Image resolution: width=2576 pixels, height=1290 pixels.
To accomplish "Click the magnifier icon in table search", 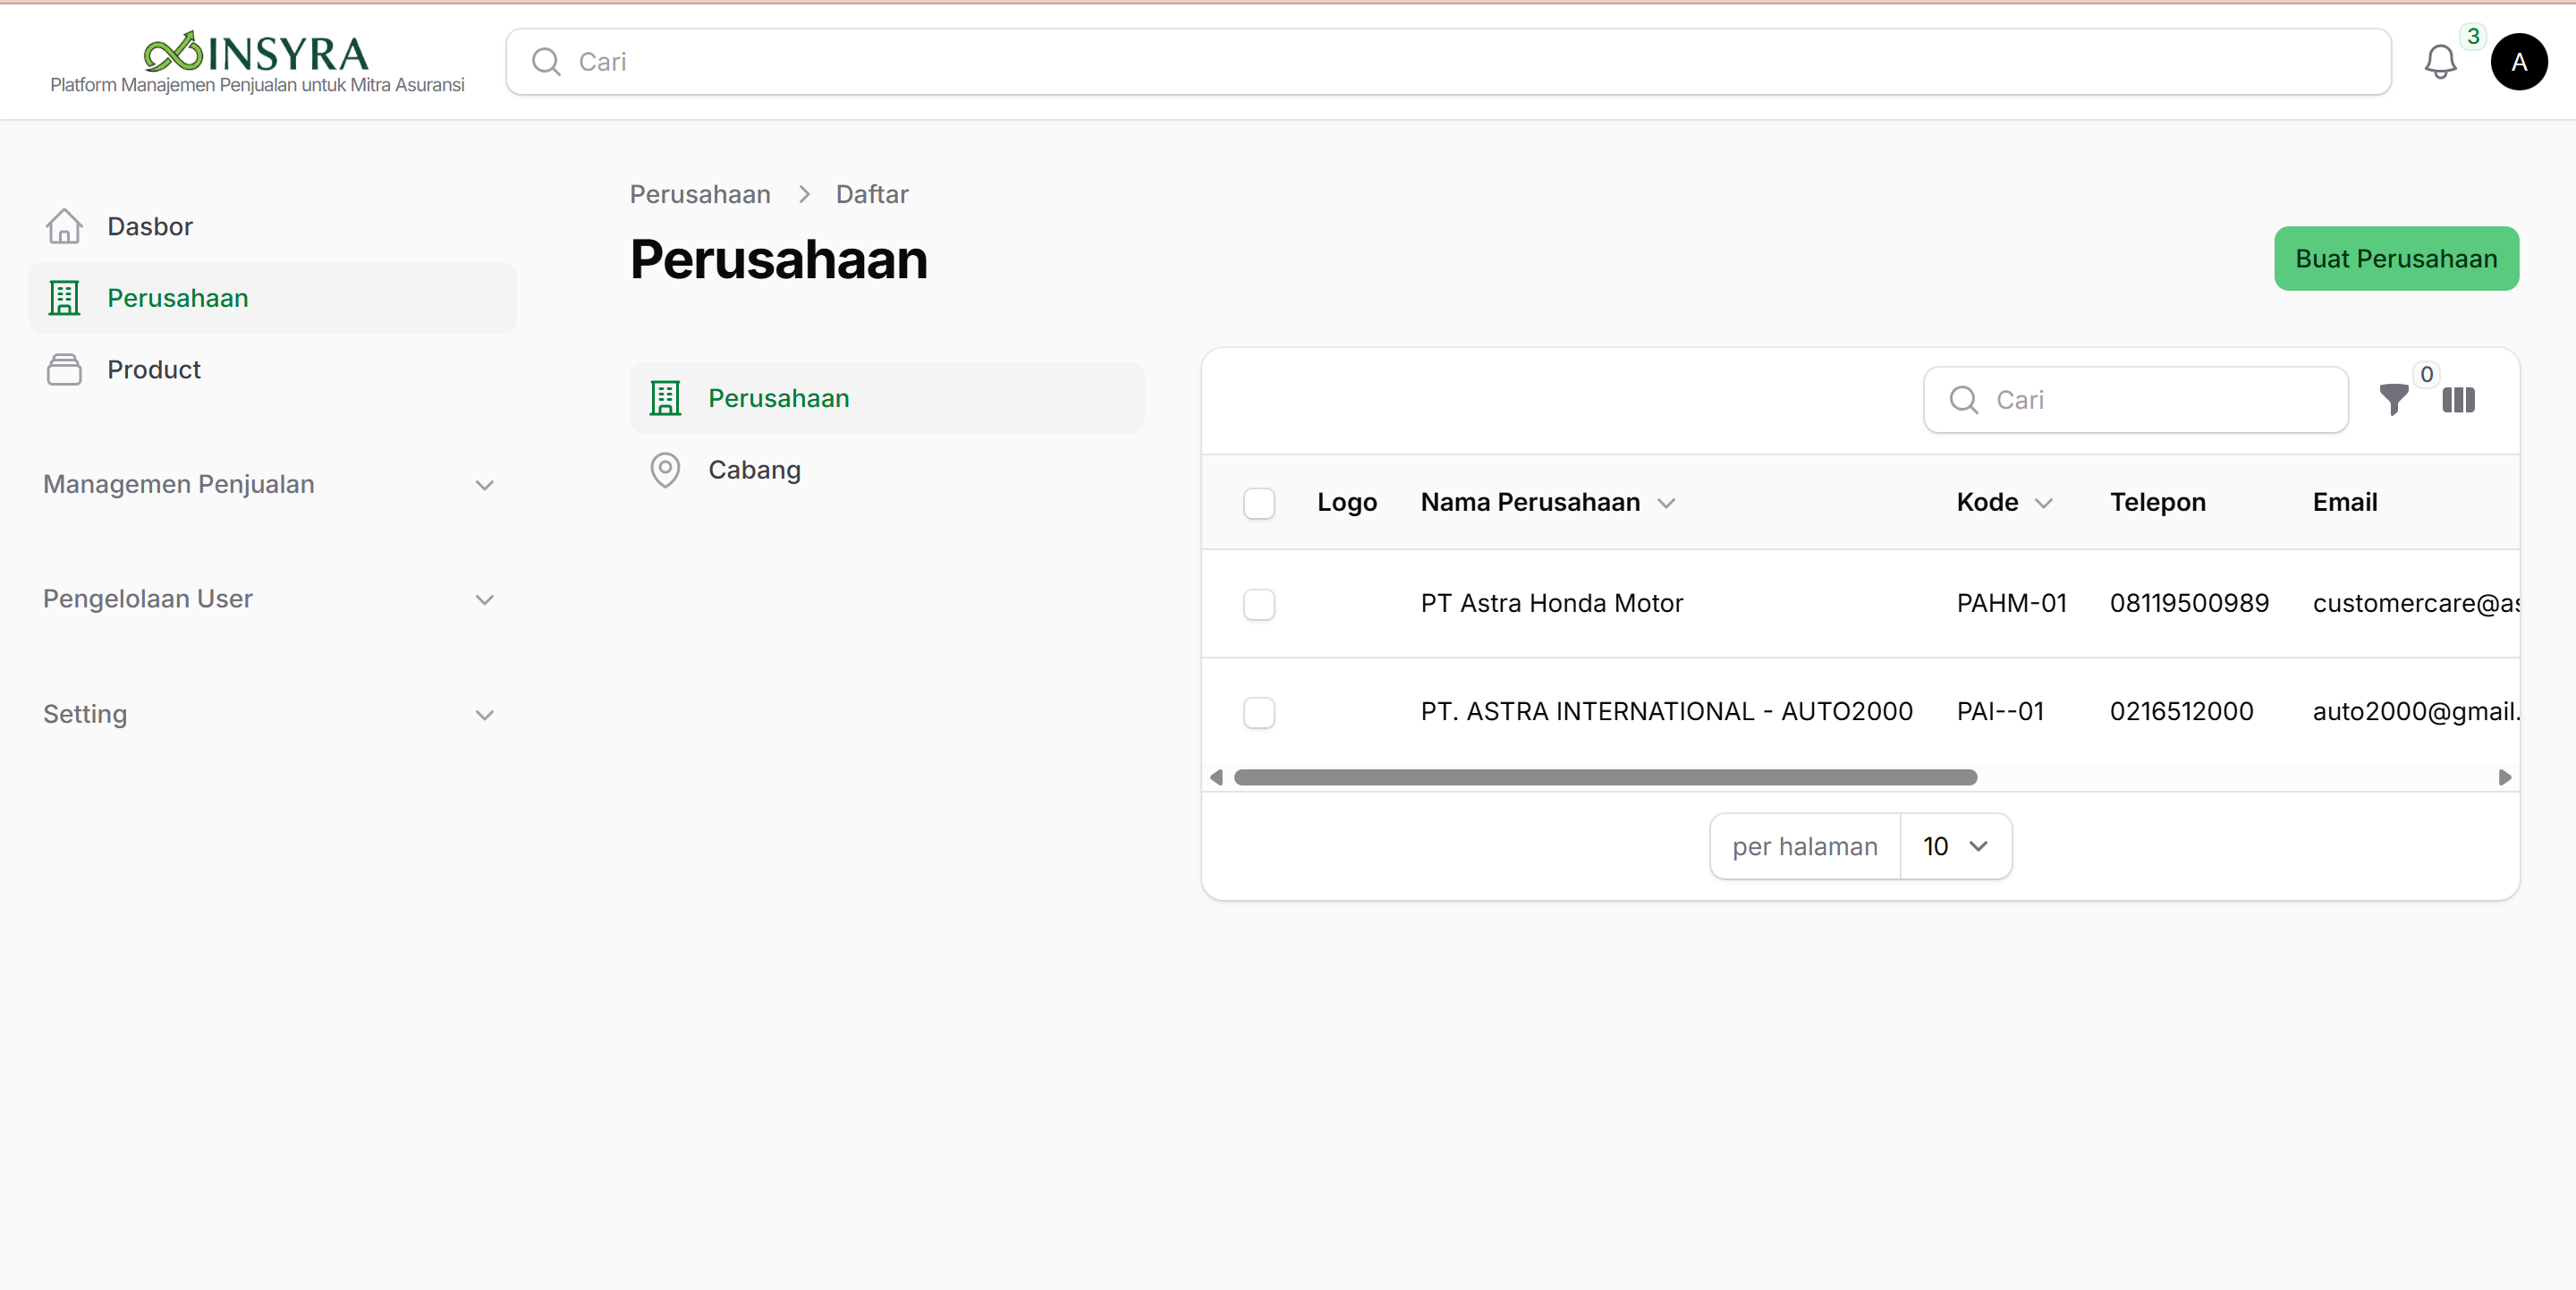I will [x=1963, y=400].
